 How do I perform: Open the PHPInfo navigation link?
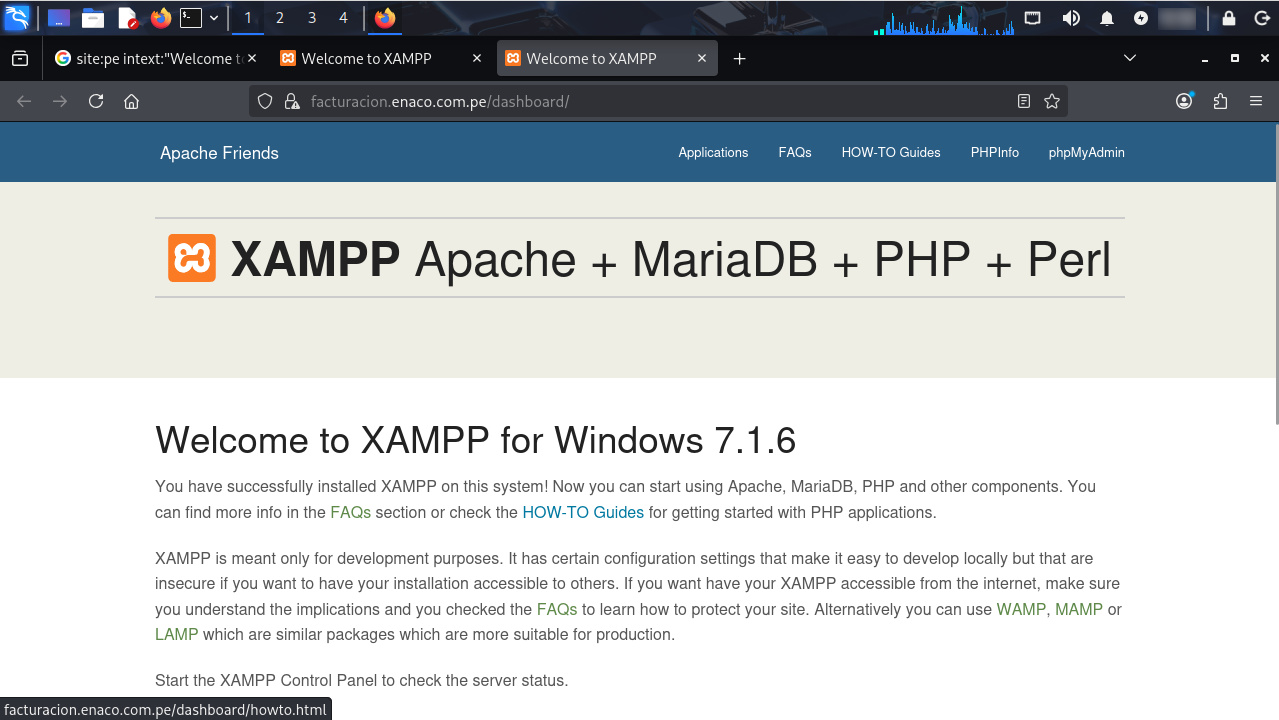click(x=994, y=153)
